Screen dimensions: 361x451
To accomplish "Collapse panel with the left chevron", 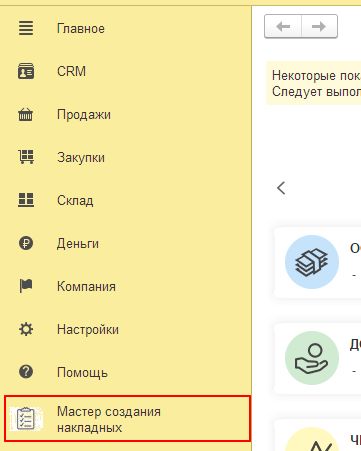I will tap(281, 188).
